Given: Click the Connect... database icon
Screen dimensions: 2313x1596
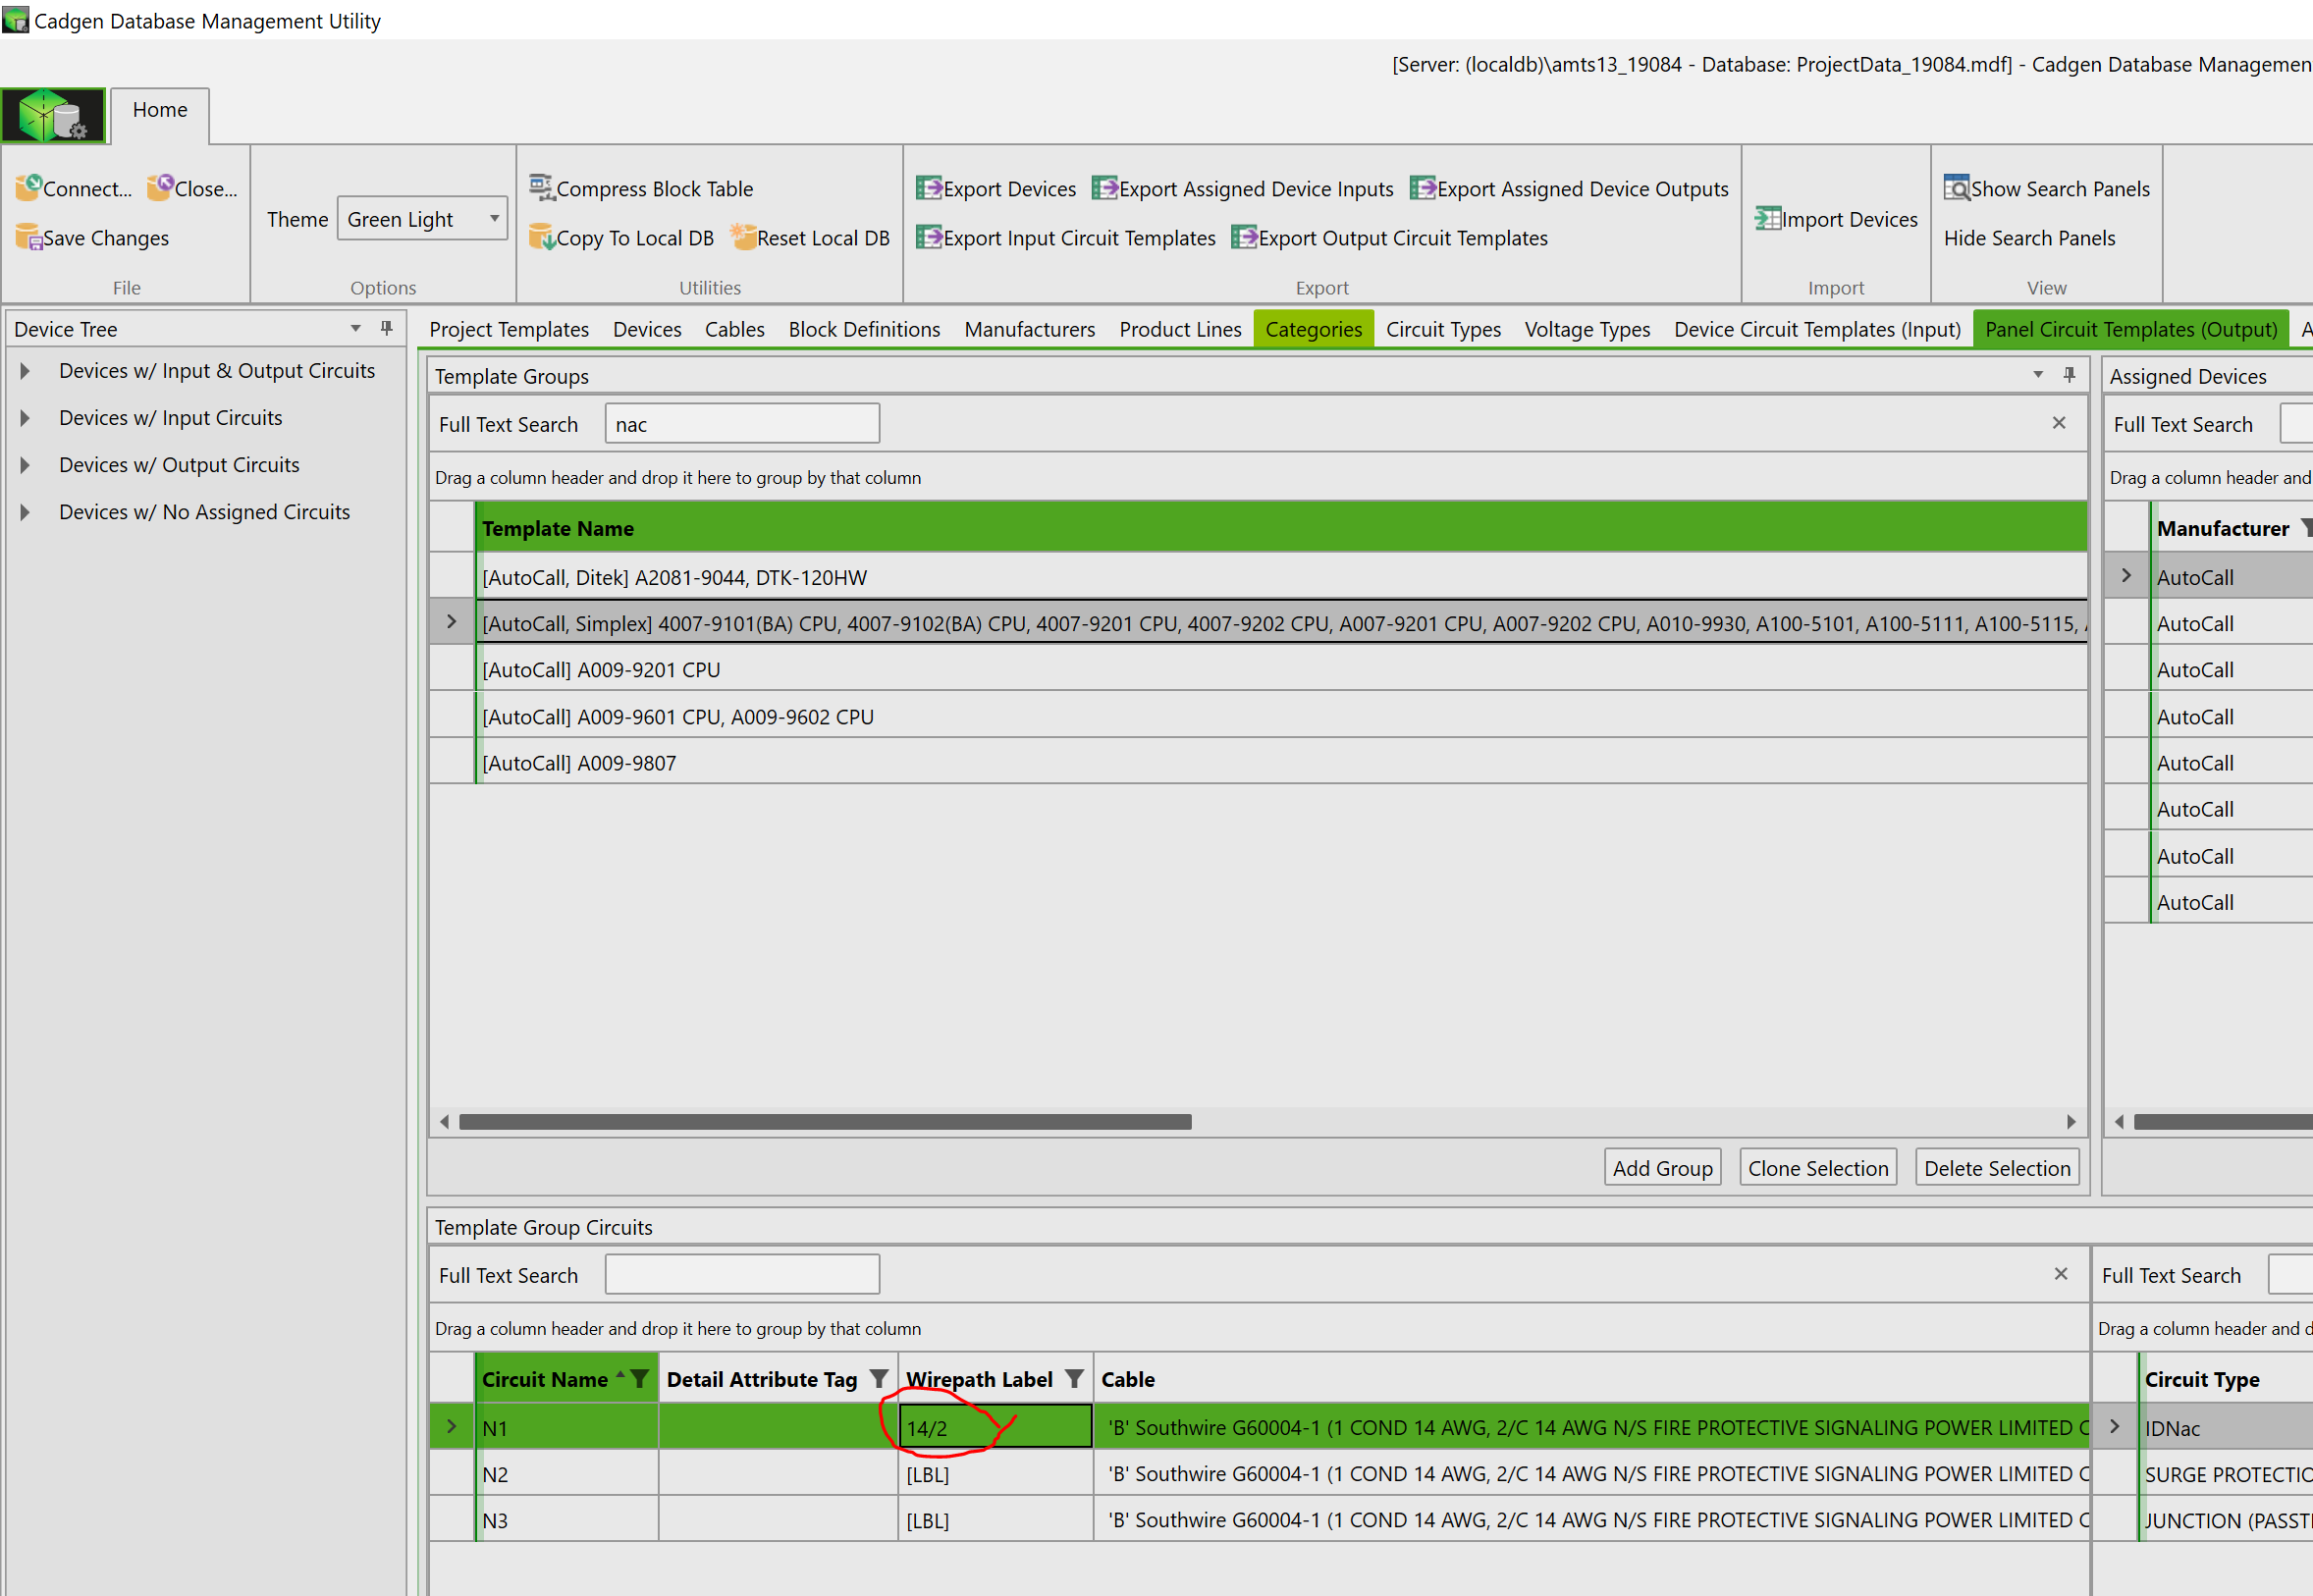Looking at the screenshot, I should click(28, 188).
